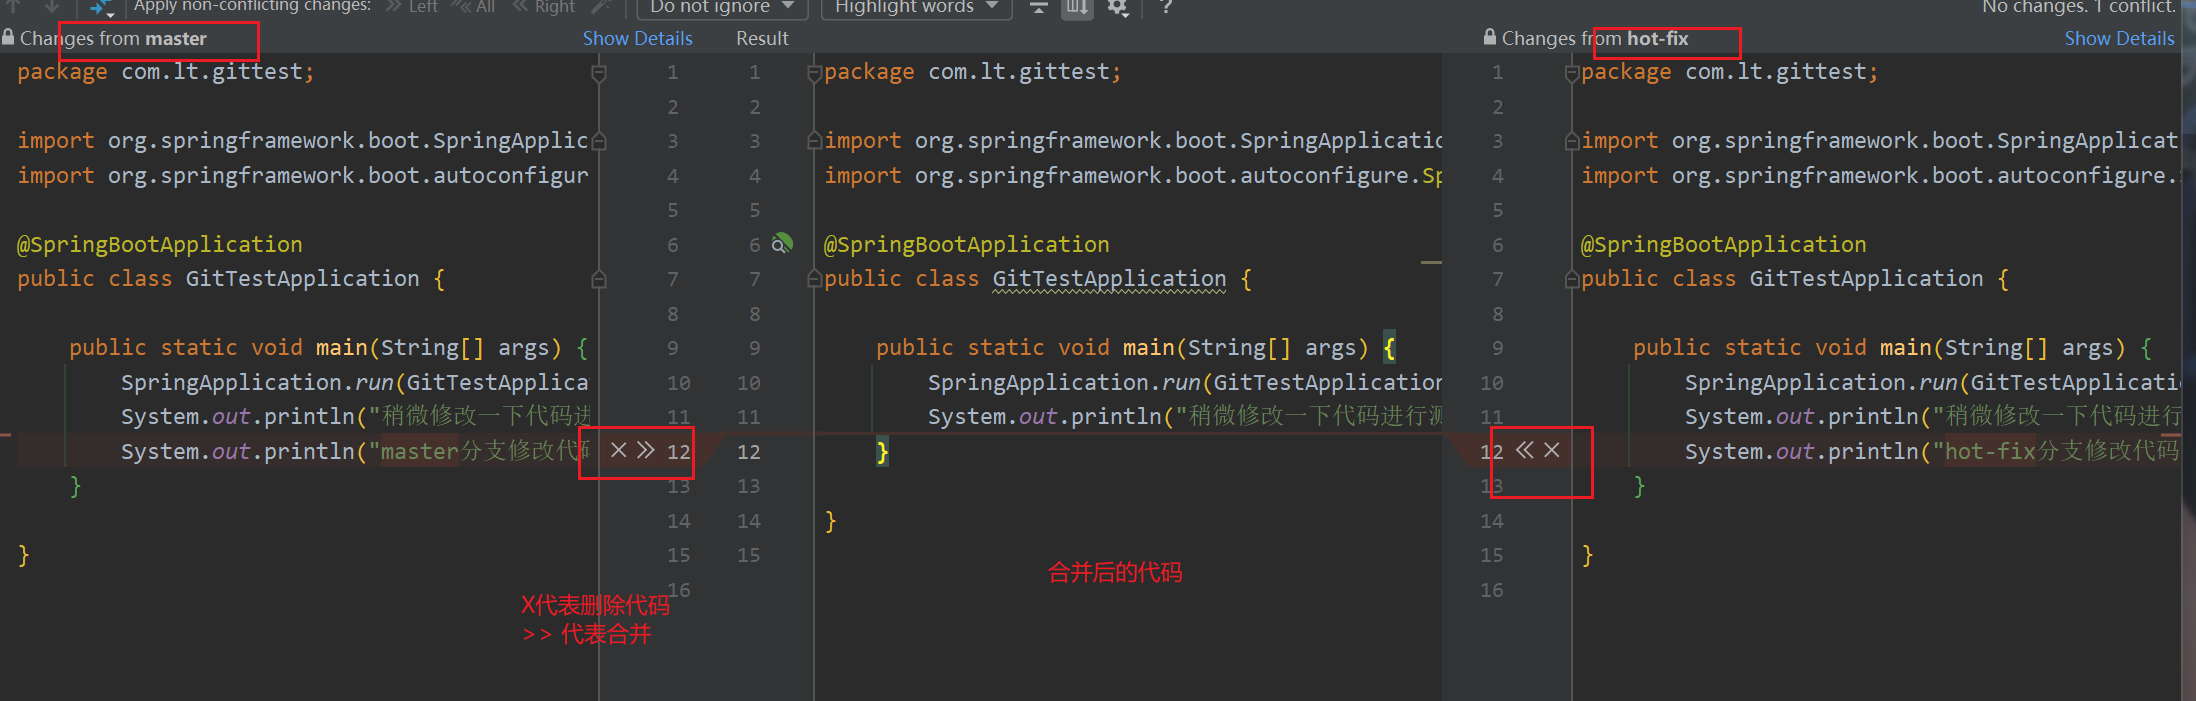The image size is (2196, 701).
Task: Click 'package com.lt.gittest;' in master pane
Action: (166, 72)
